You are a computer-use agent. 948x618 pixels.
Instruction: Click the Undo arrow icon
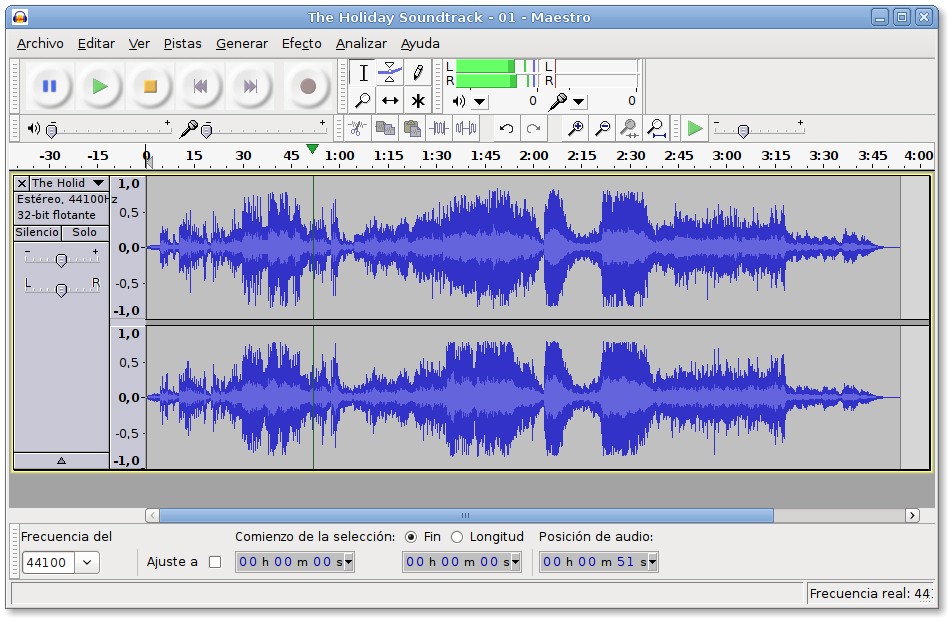(x=506, y=128)
